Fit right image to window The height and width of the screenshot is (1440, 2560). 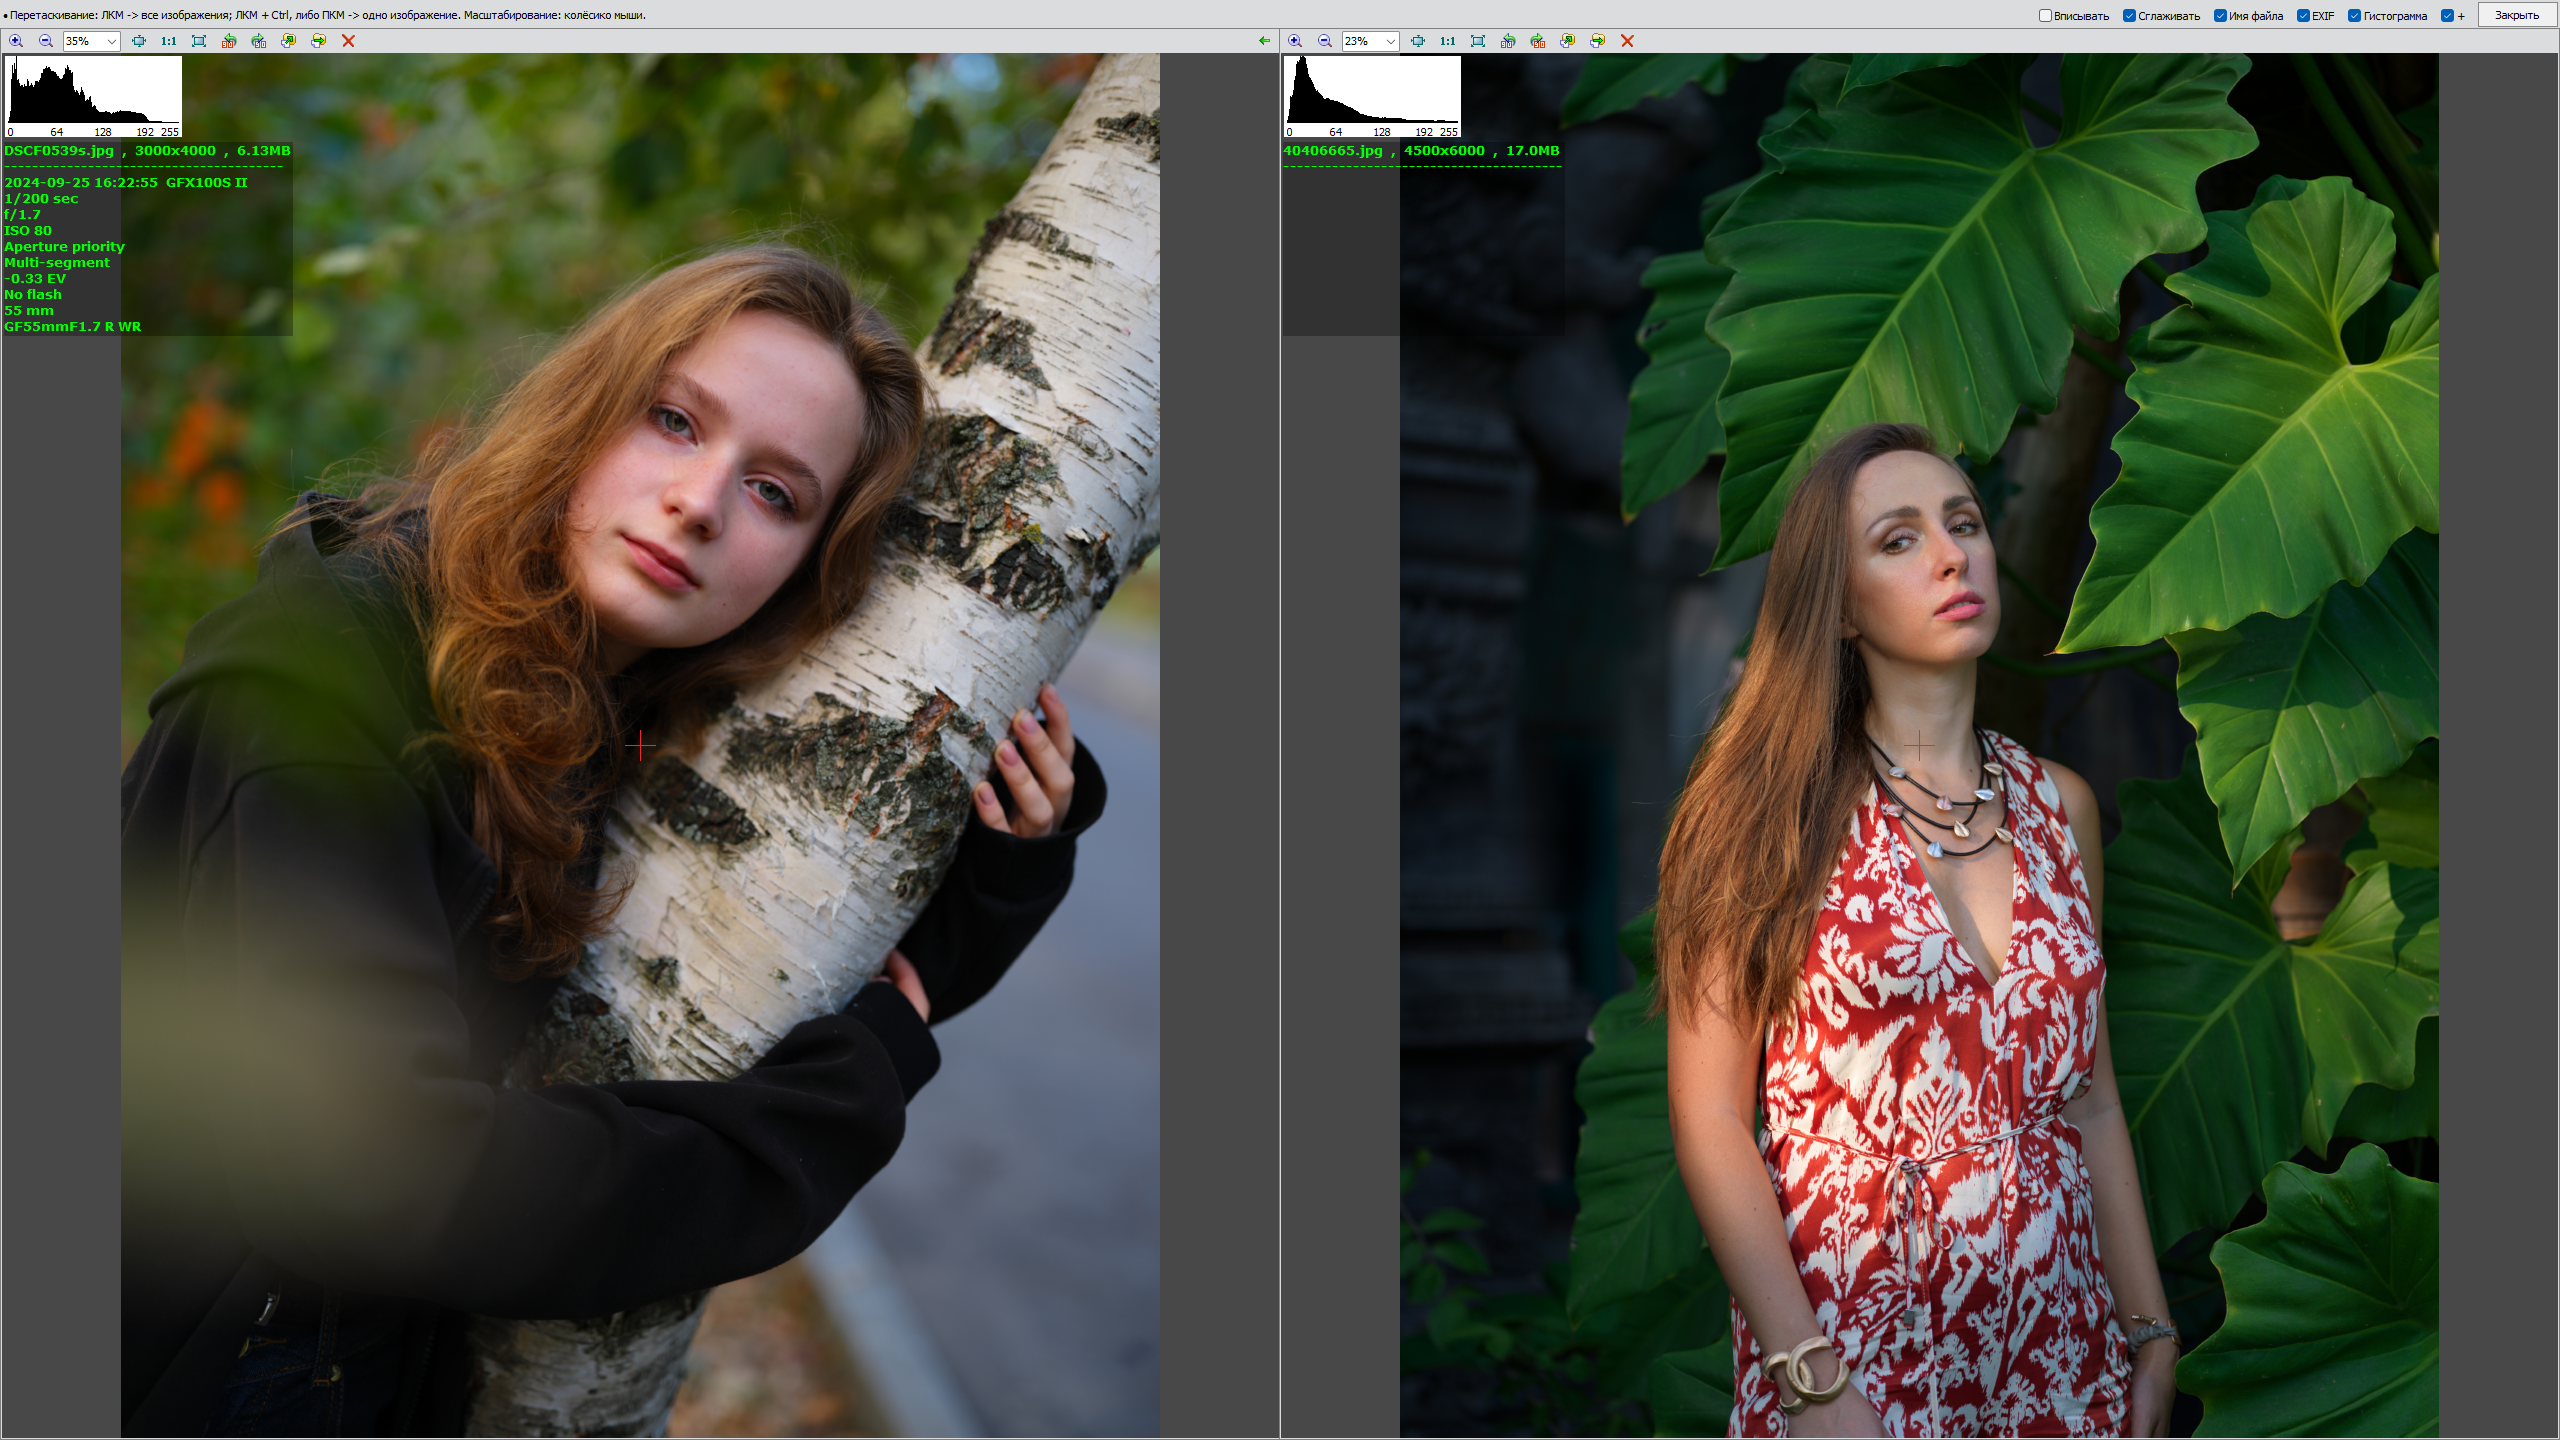(1478, 41)
